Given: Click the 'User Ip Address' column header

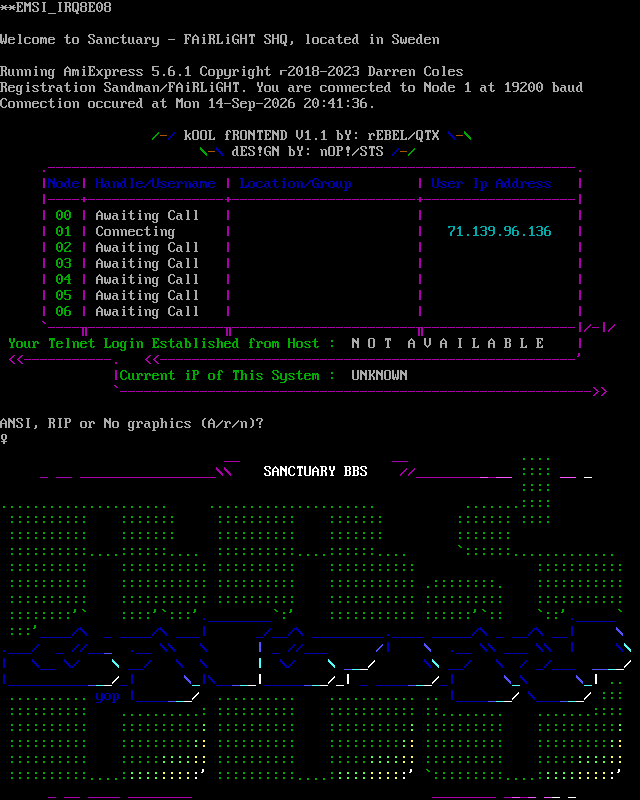Looking at the screenshot, I should coord(491,184).
